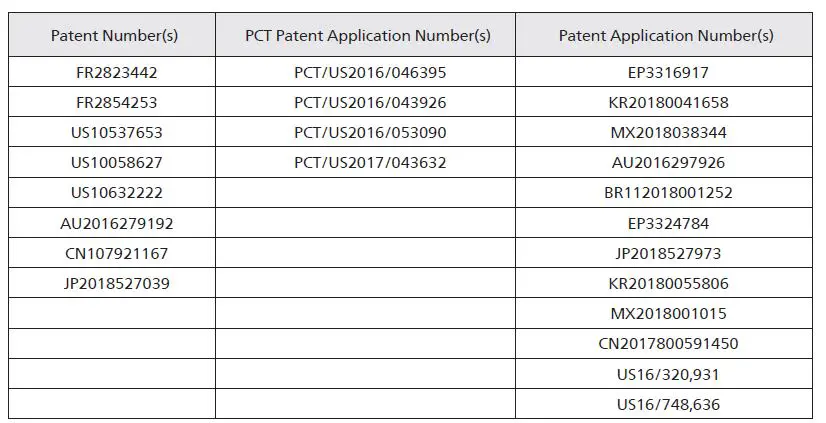826x423 pixels.
Task: Click PCT application PCT/US2016/046395
Action: pos(369,73)
